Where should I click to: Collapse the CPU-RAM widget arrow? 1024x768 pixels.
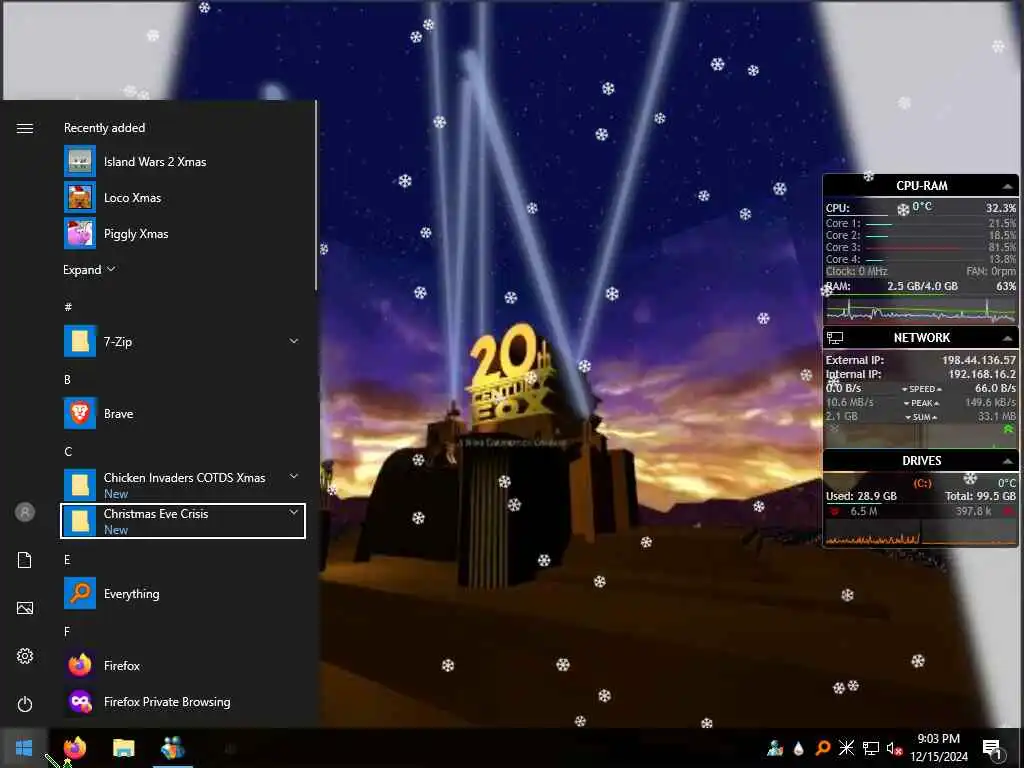[x=1008, y=186]
